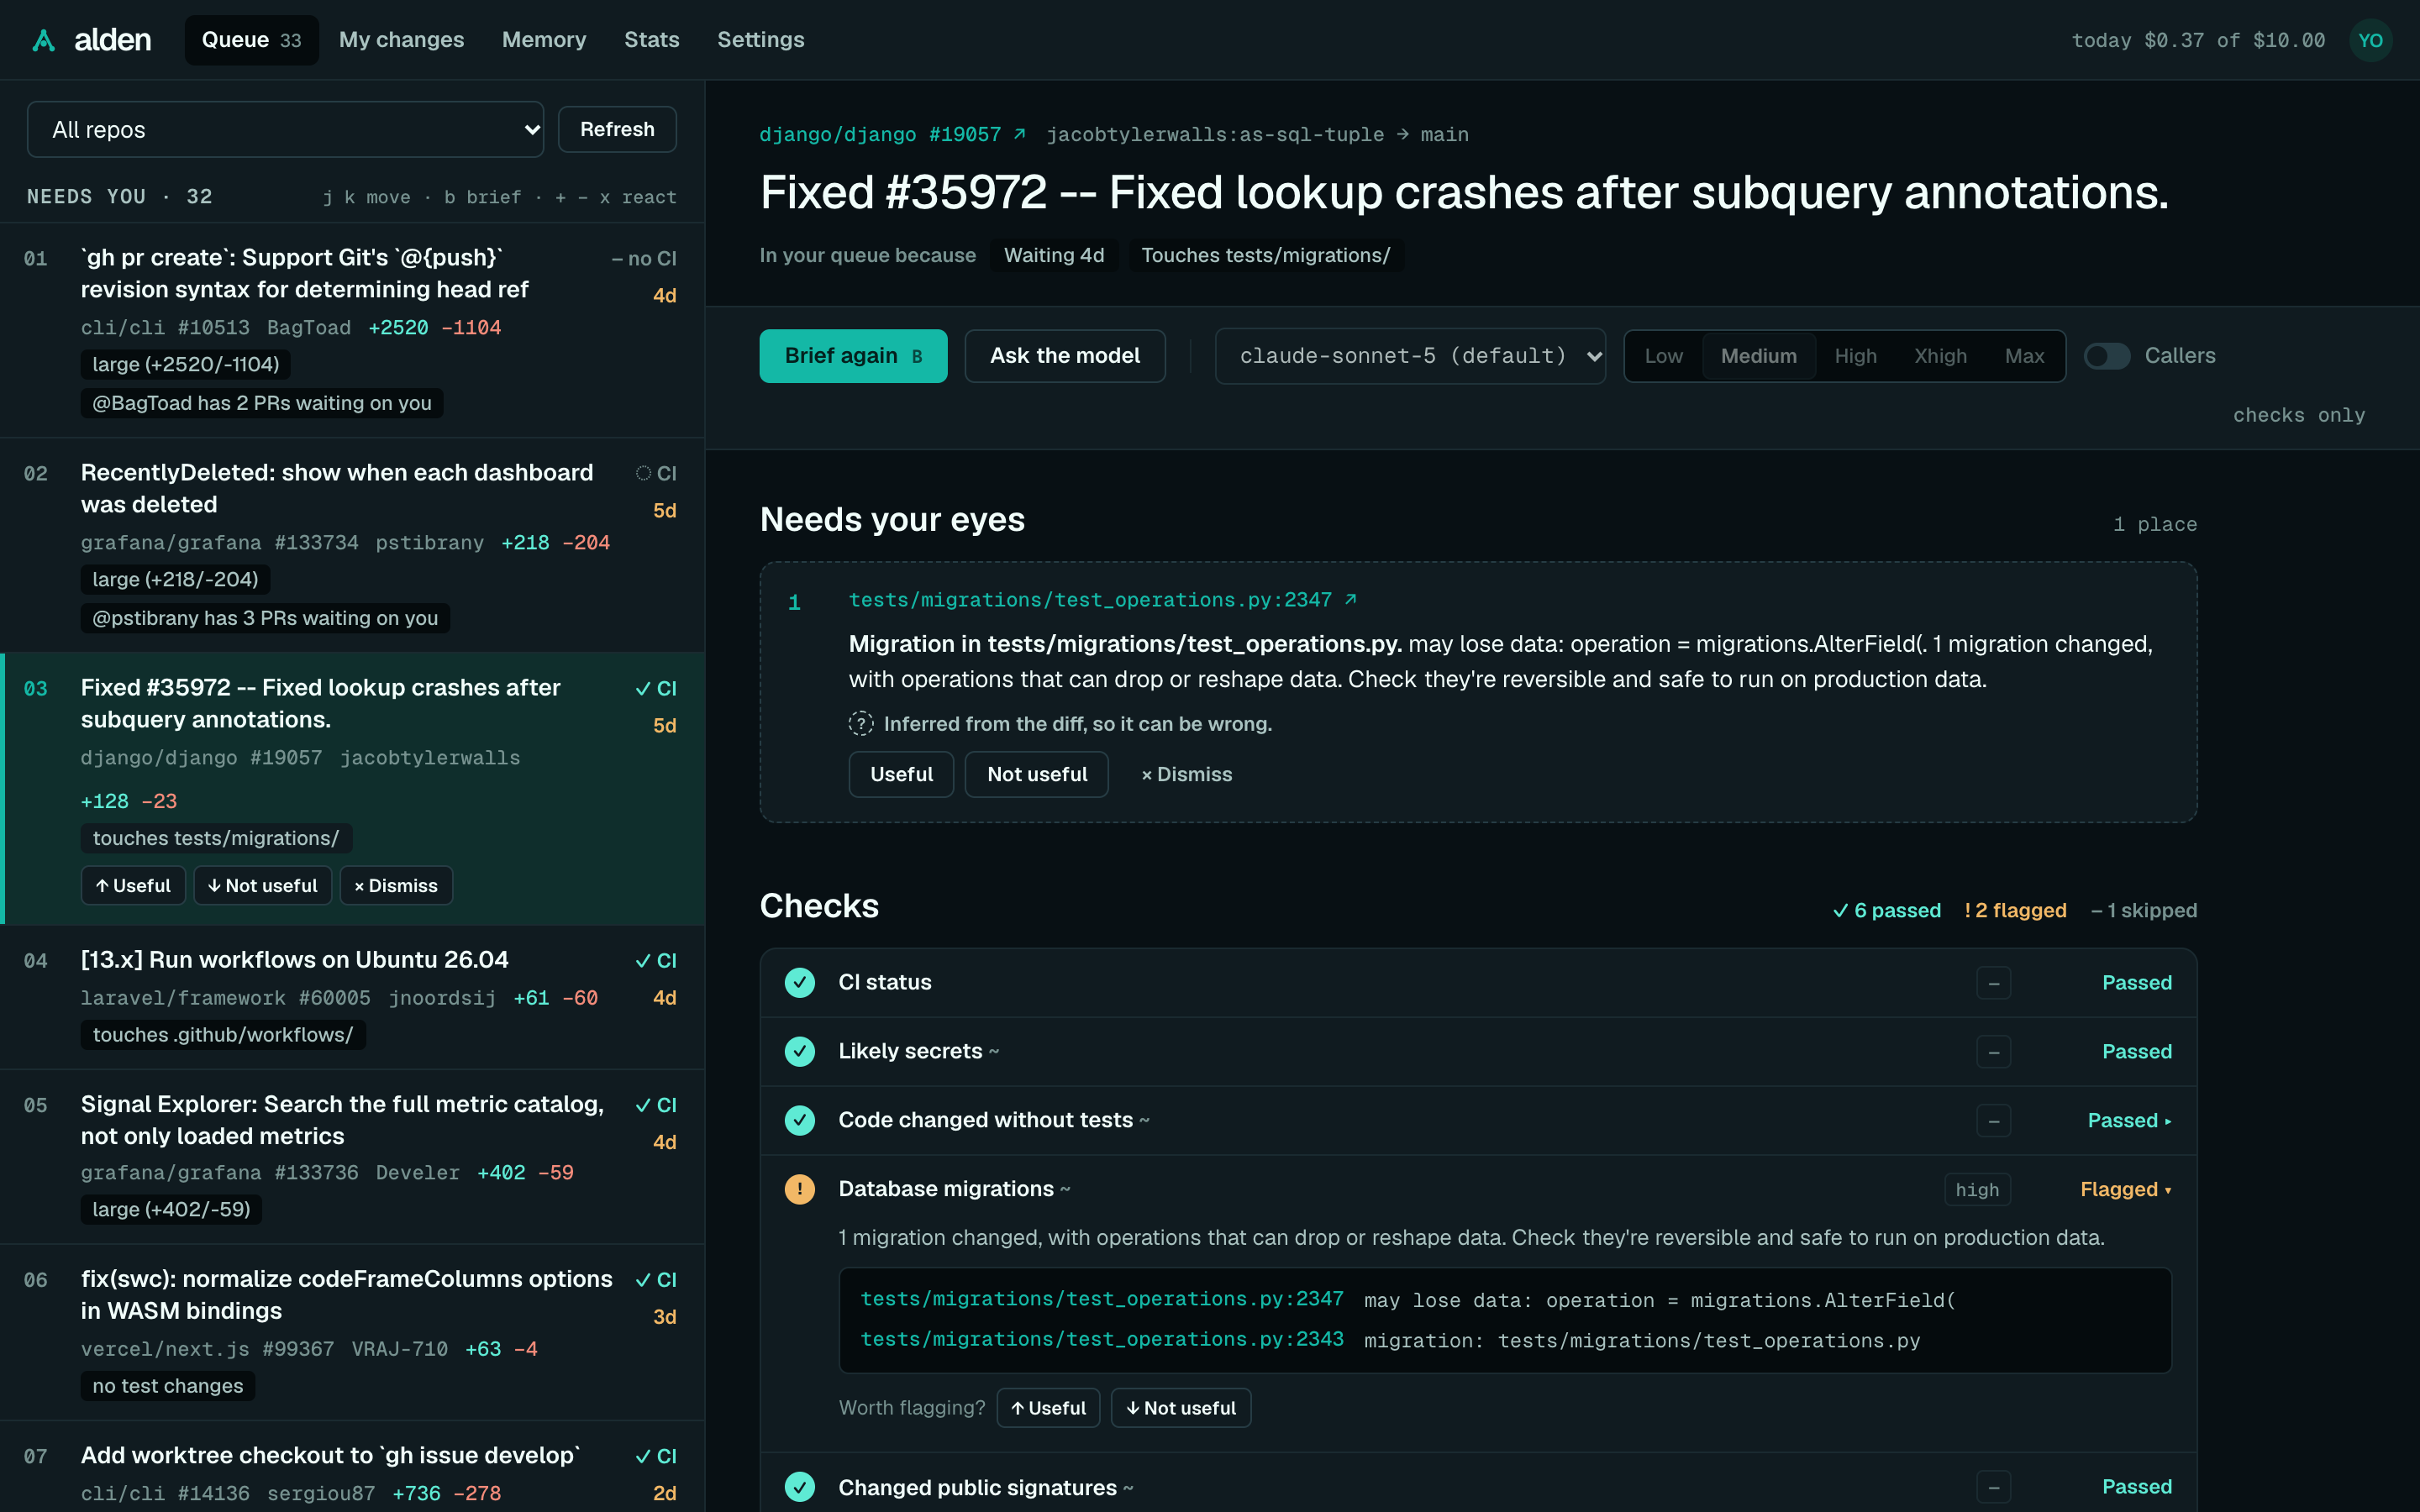This screenshot has height=1512, width=2420.
Task: Open the All repos dropdown
Action: click(285, 129)
